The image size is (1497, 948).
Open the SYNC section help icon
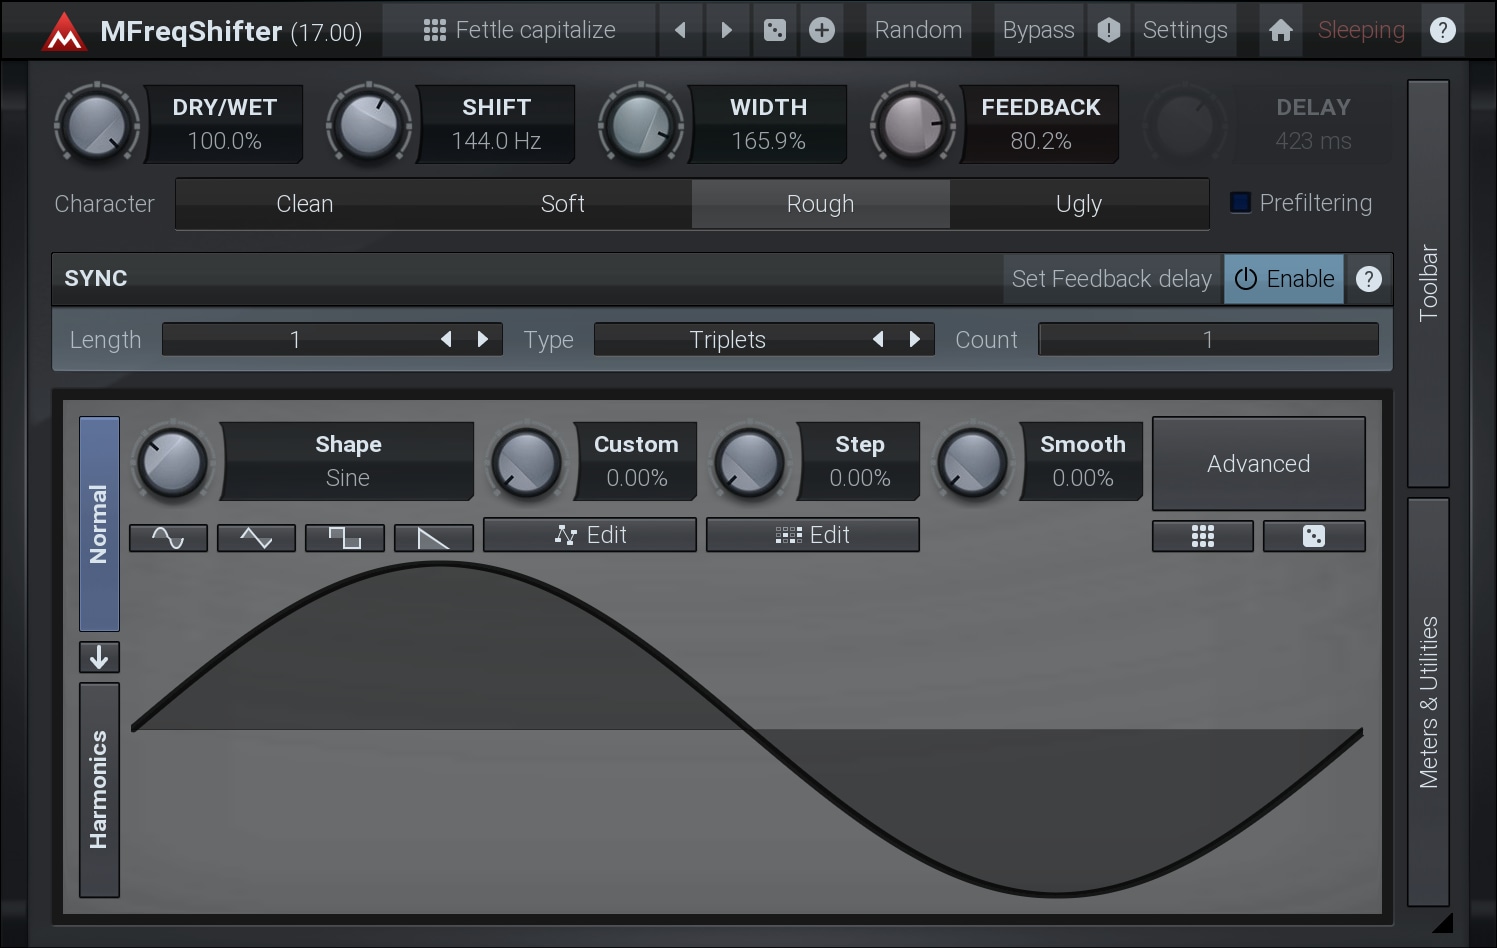pyautogui.click(x=1368, y=279)
